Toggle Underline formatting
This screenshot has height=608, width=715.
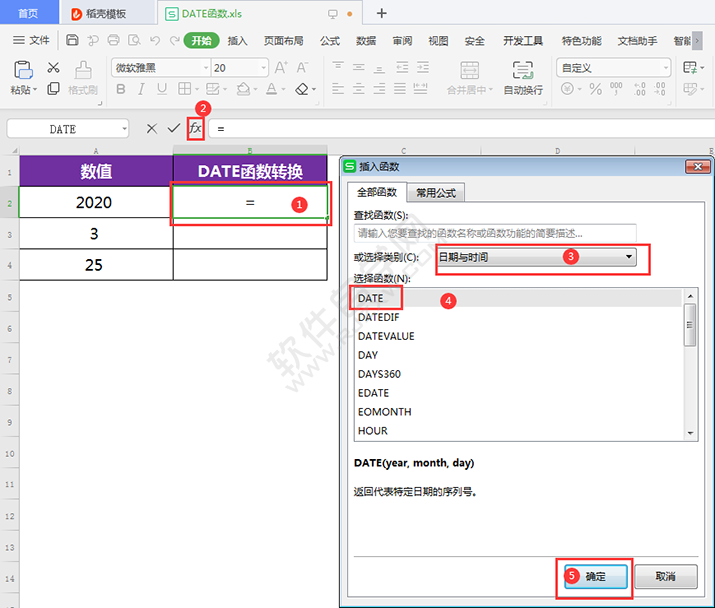[x=162, y=89]
